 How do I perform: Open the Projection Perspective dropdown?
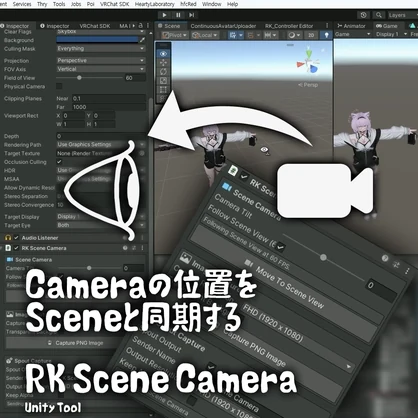point(101,61)
